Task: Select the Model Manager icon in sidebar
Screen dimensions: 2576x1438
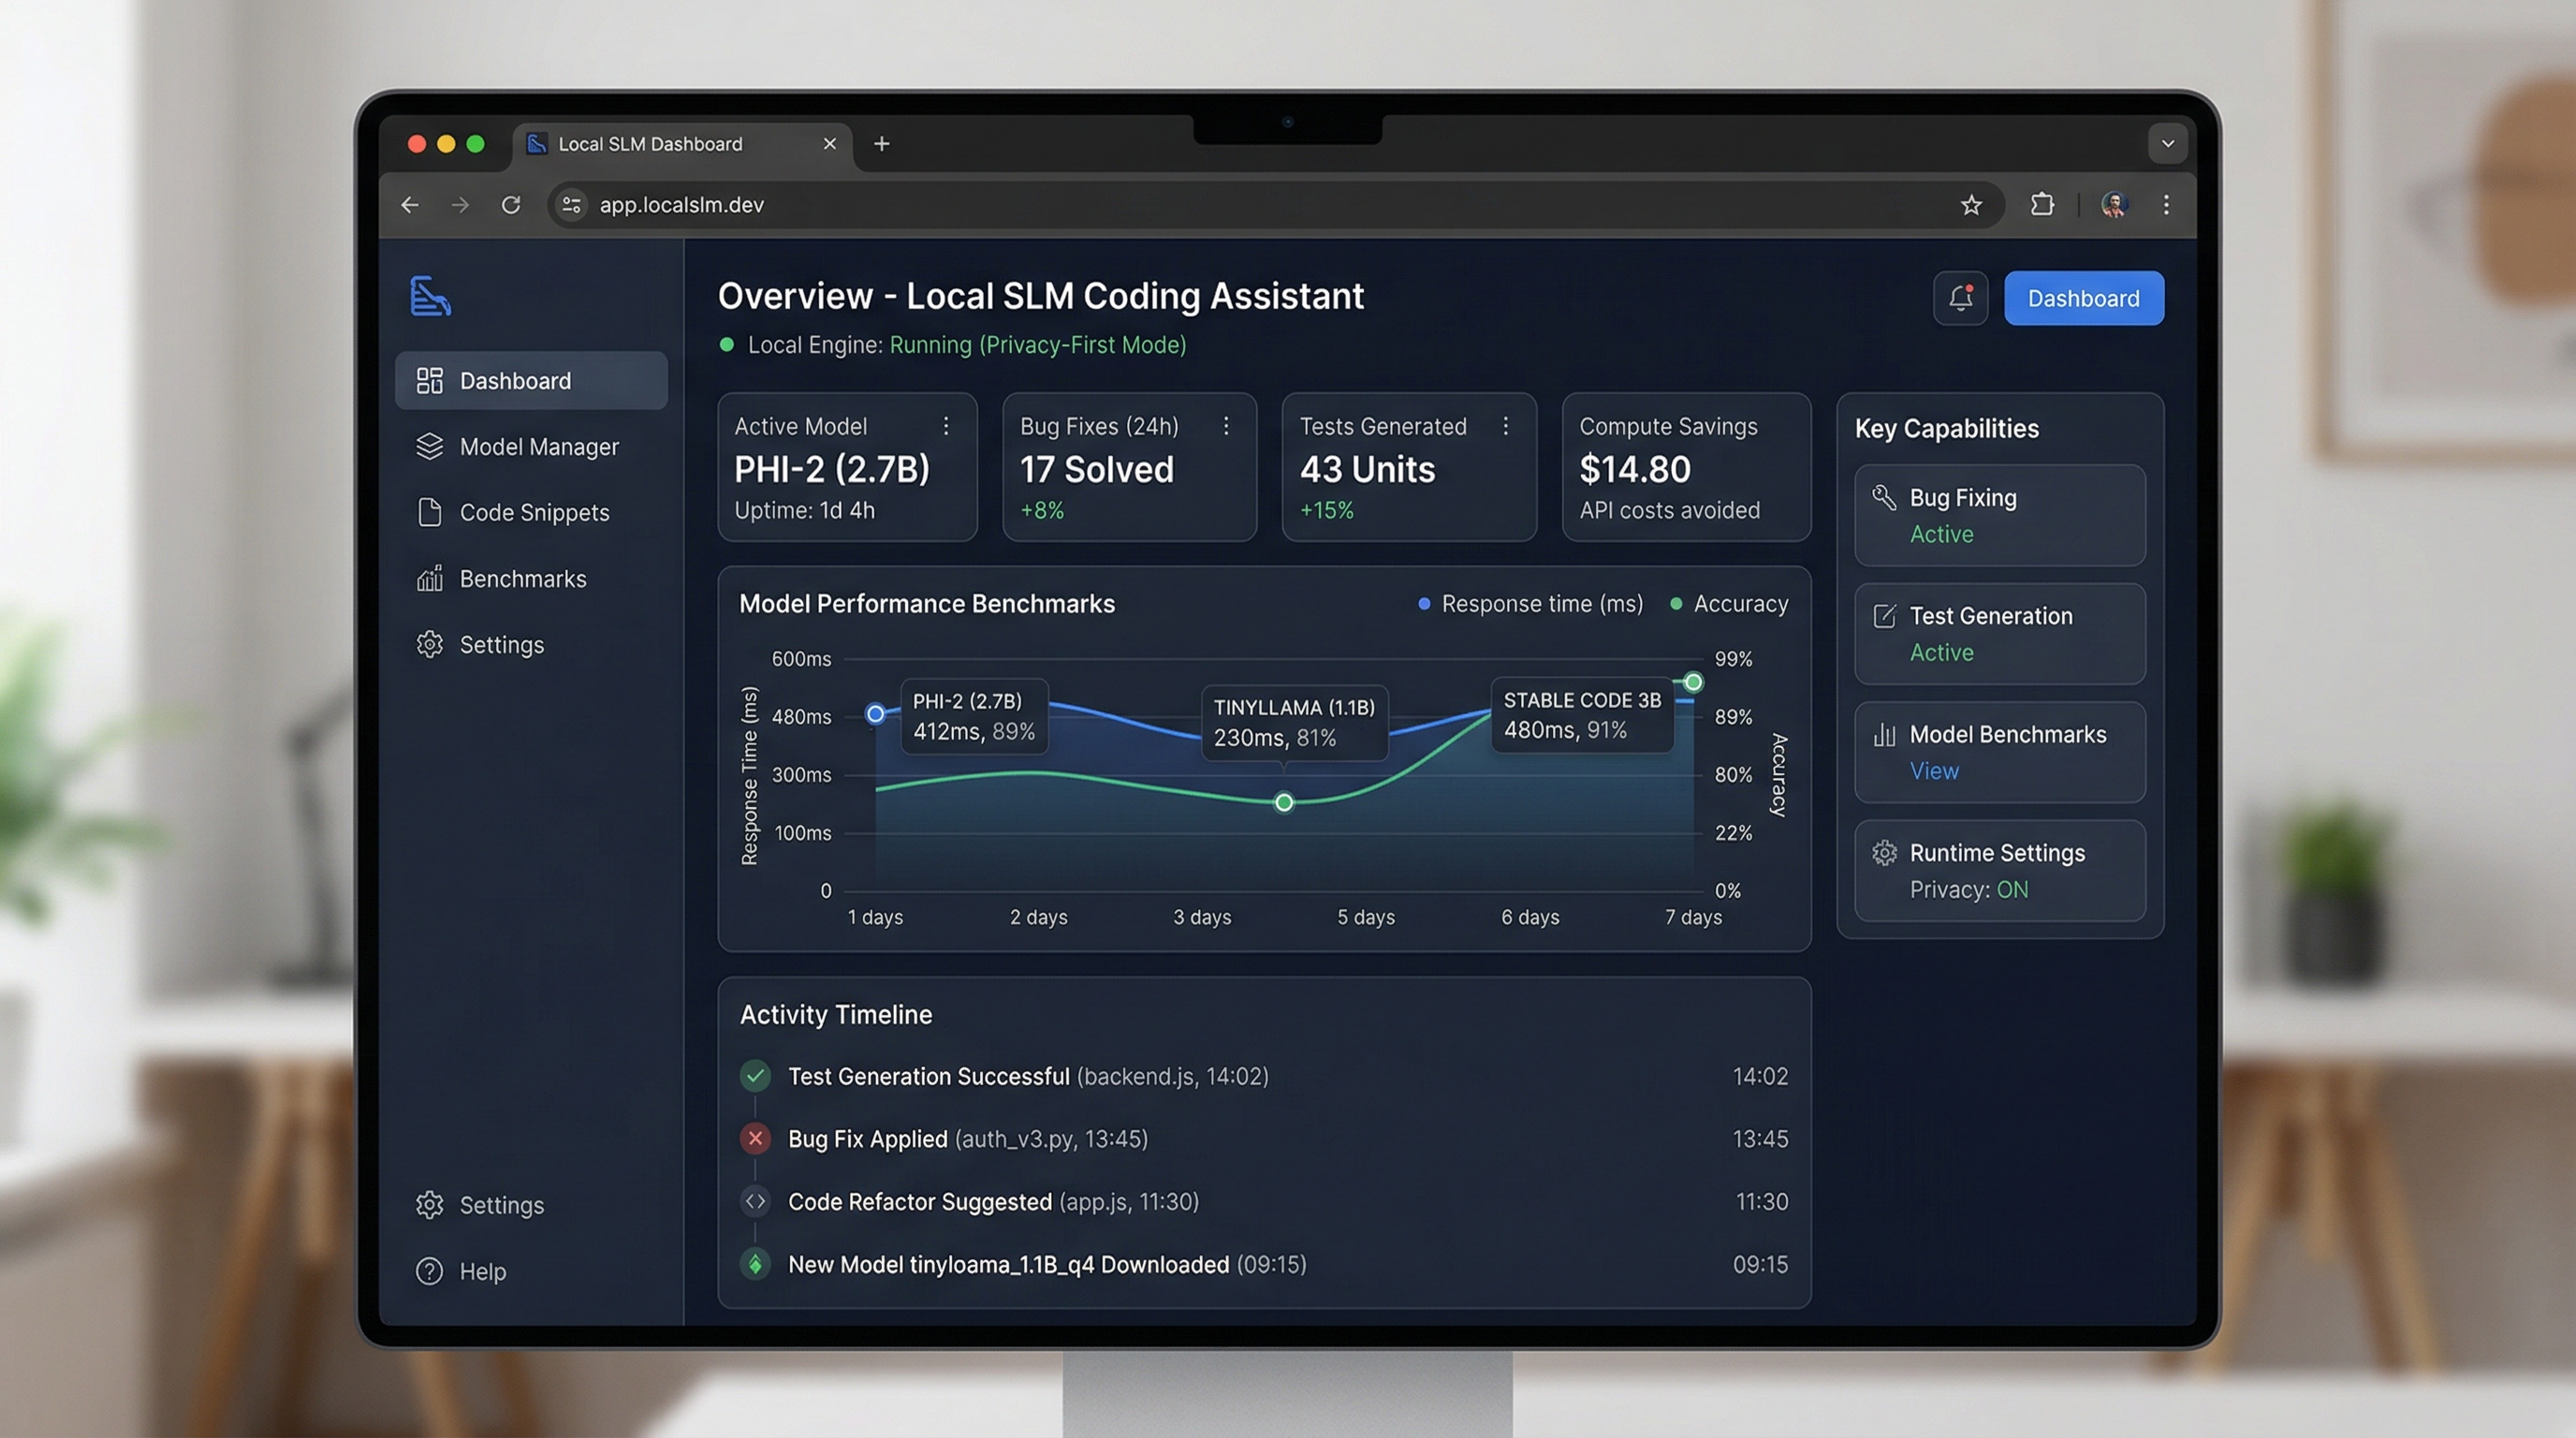Action: [x=430, y=447]
